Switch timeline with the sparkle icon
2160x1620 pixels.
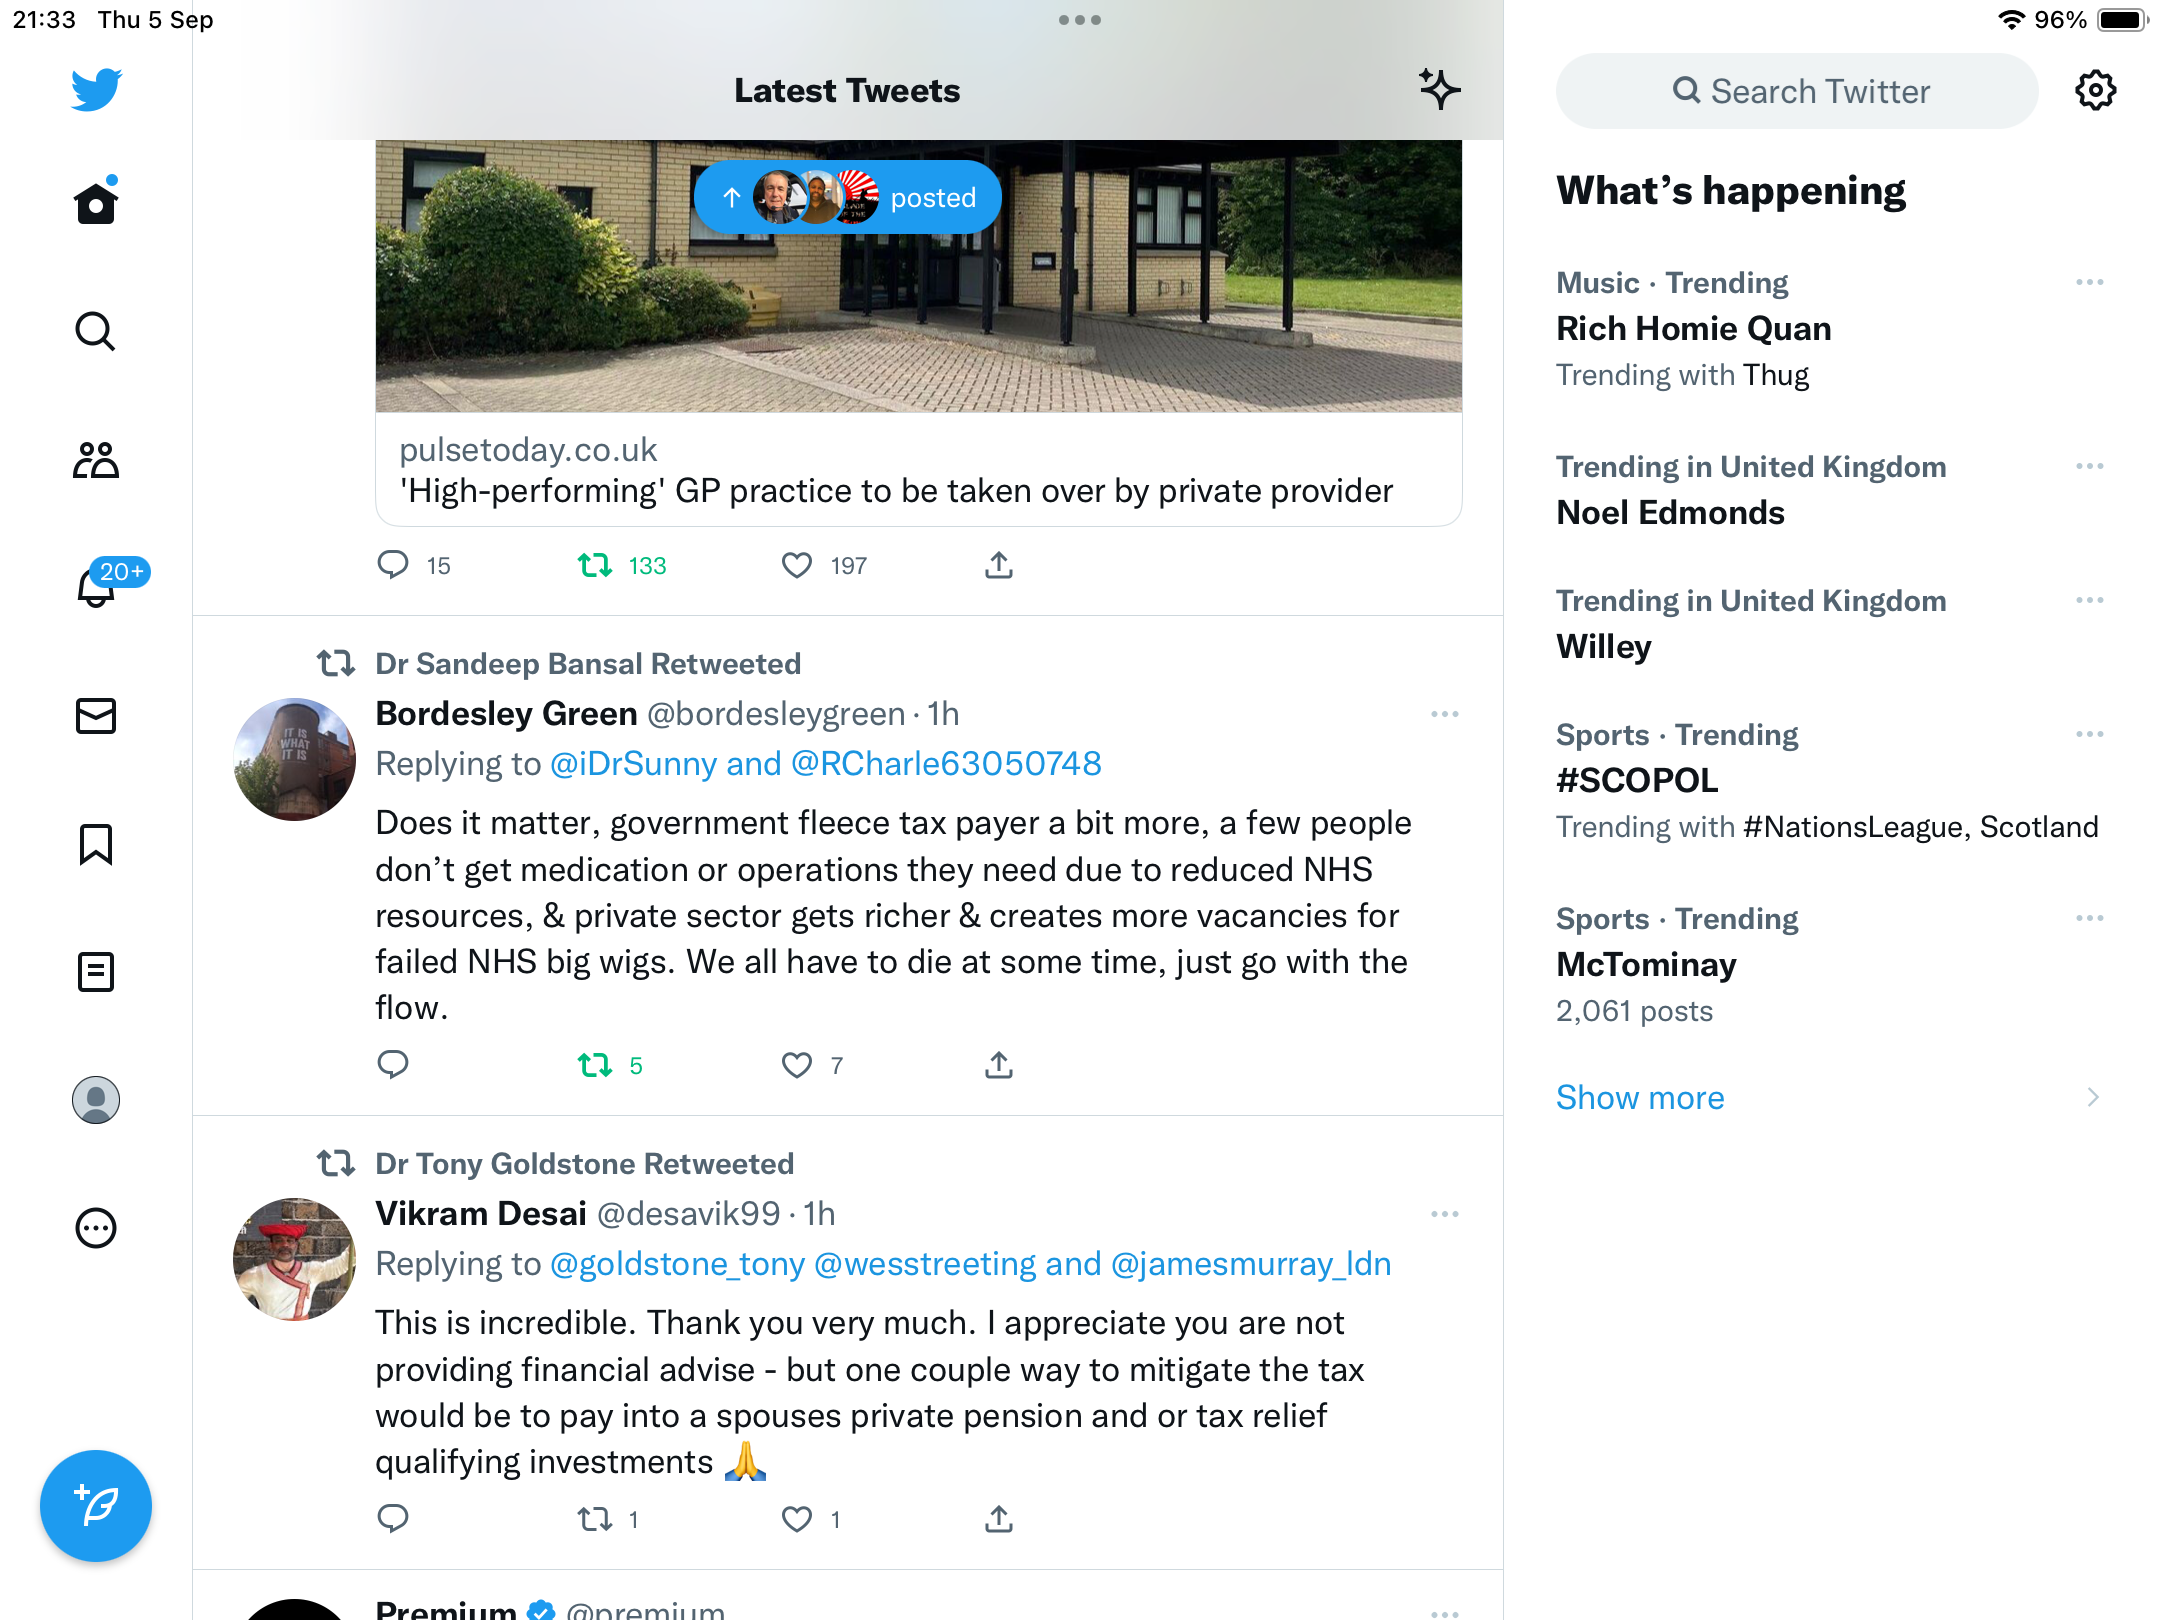pos(1440,90)
